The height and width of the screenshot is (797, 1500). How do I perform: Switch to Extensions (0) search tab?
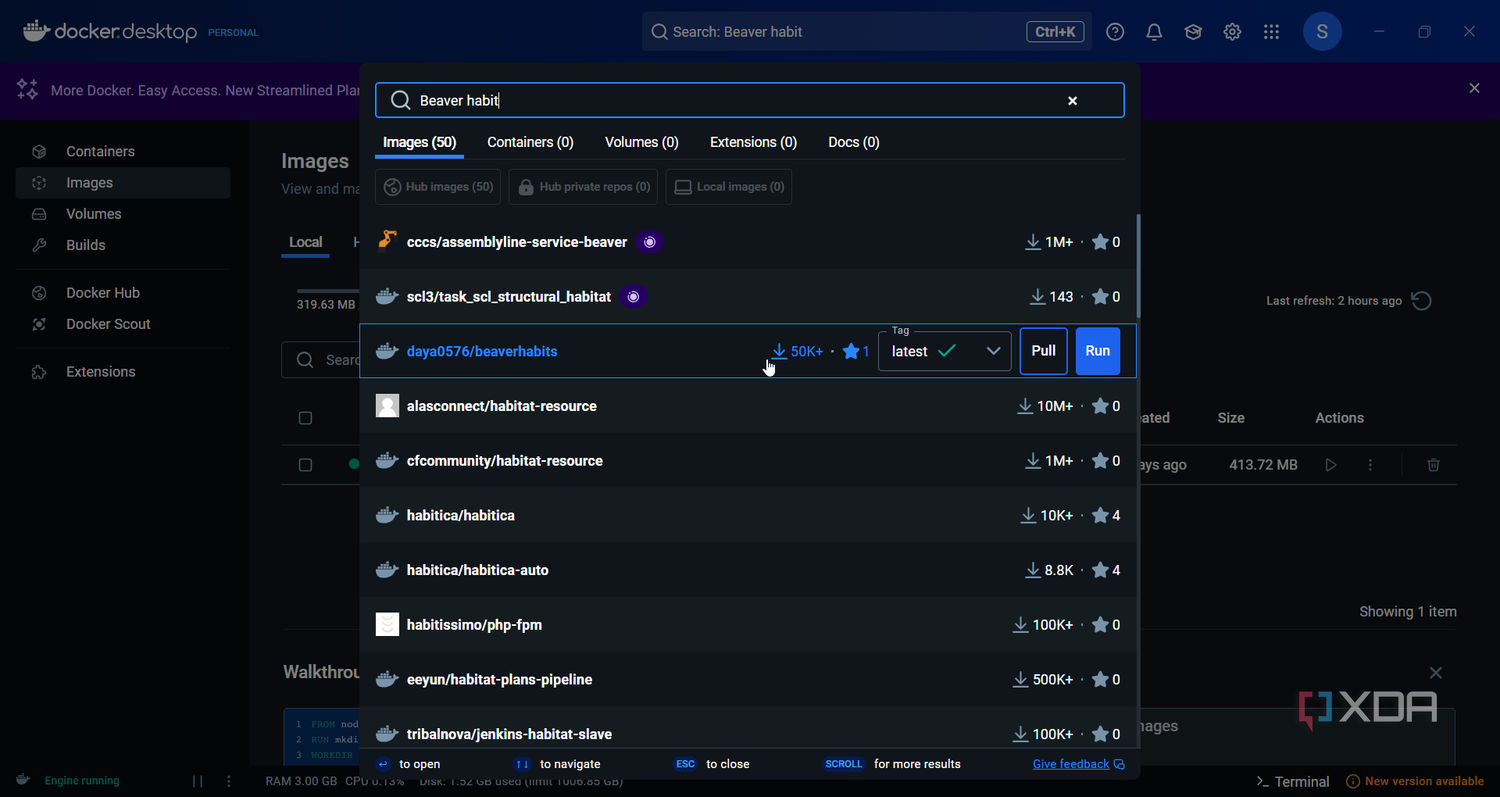(x=753, y=142)
